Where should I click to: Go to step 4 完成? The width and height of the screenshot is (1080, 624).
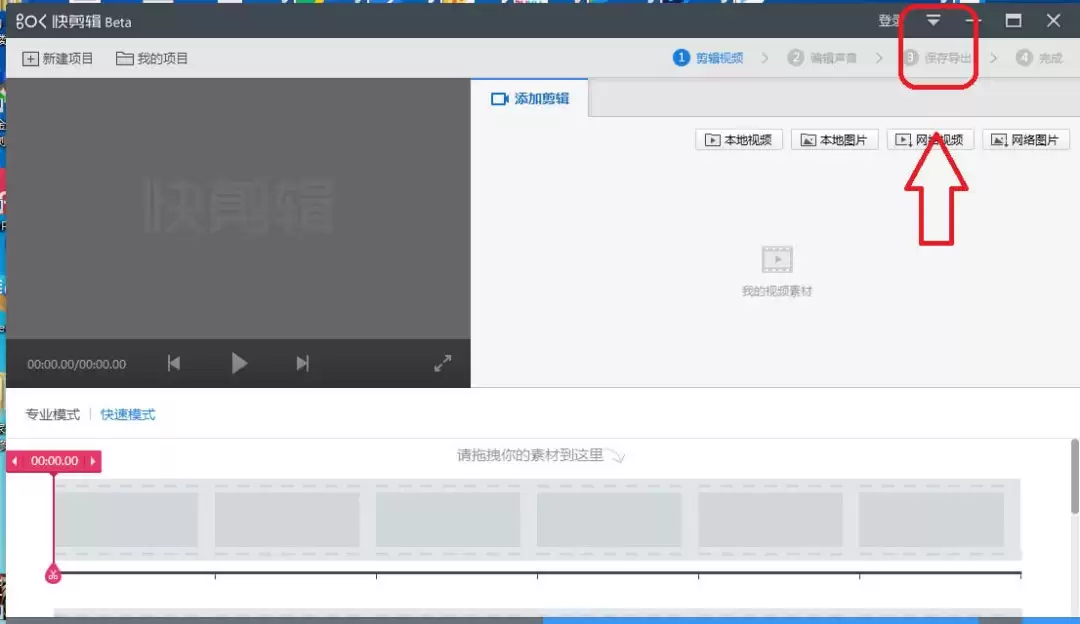pyautogui.click(x=1039, y=58)
